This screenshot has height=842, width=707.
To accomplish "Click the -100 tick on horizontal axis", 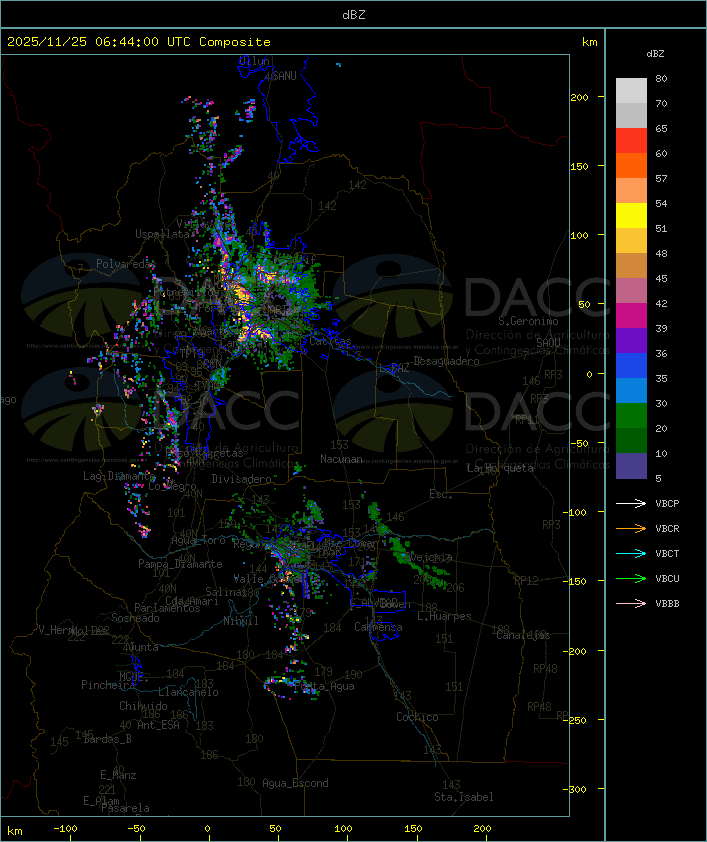I will [x=65, y=829].
